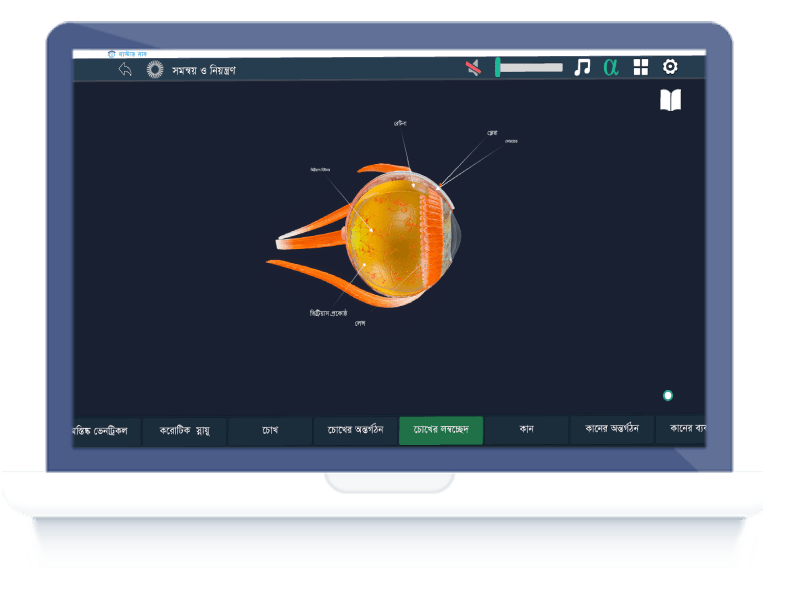This screenshot has width=787, height=591.
Task: Click the sectioned eye 3D model
Action: [x=395, y=235]
